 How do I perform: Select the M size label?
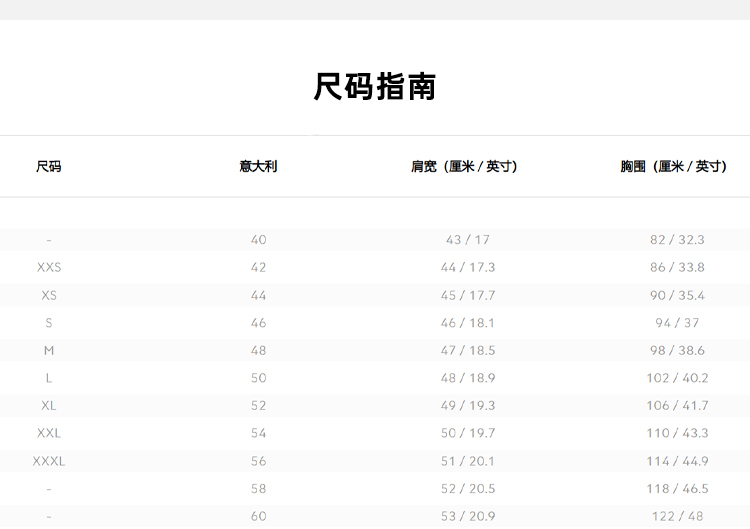click(x=48, y=351)
